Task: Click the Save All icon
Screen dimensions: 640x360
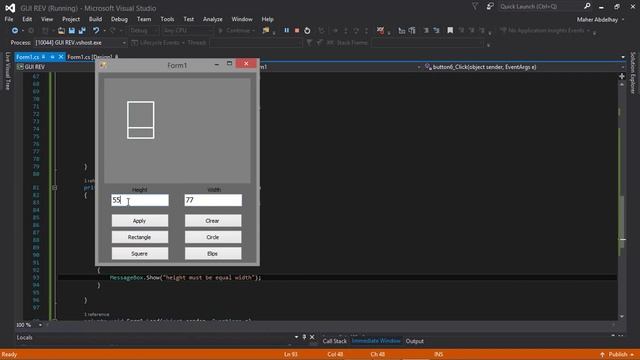Action: 82,31
